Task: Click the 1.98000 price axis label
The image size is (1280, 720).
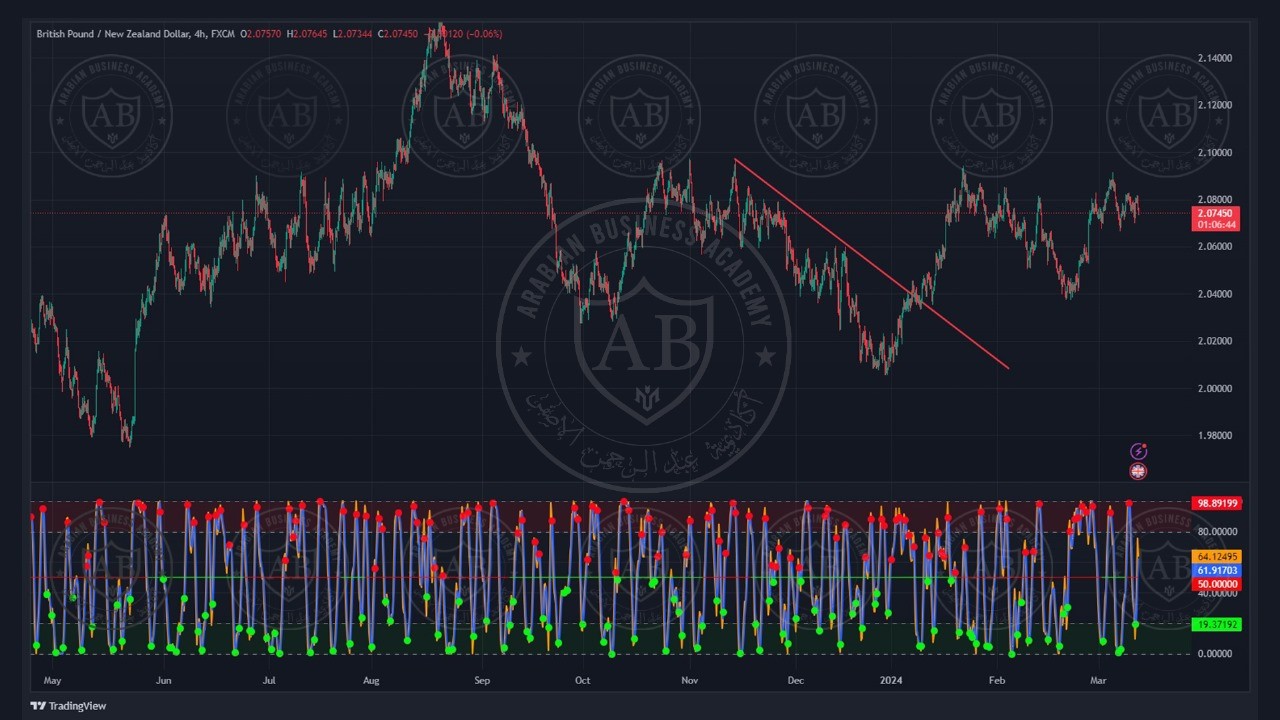Action: [x=1215, y=436]
